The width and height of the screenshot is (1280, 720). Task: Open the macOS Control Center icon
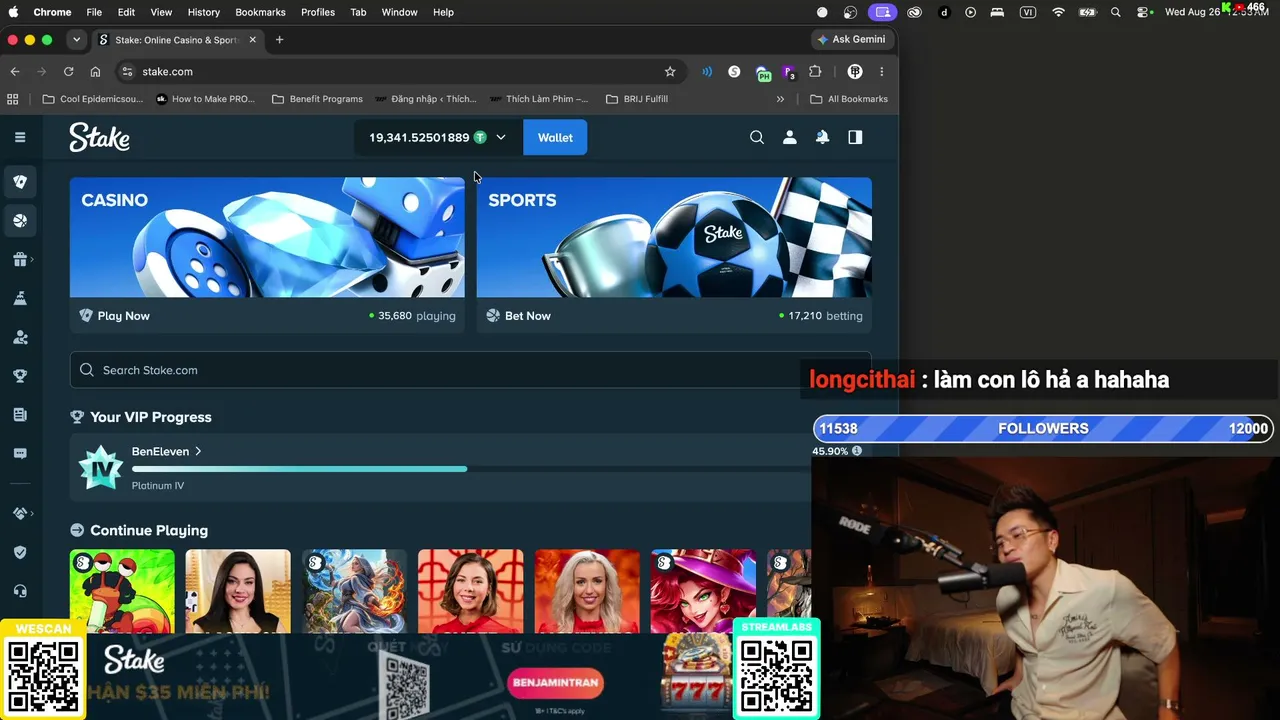[x=1144, y=12]
